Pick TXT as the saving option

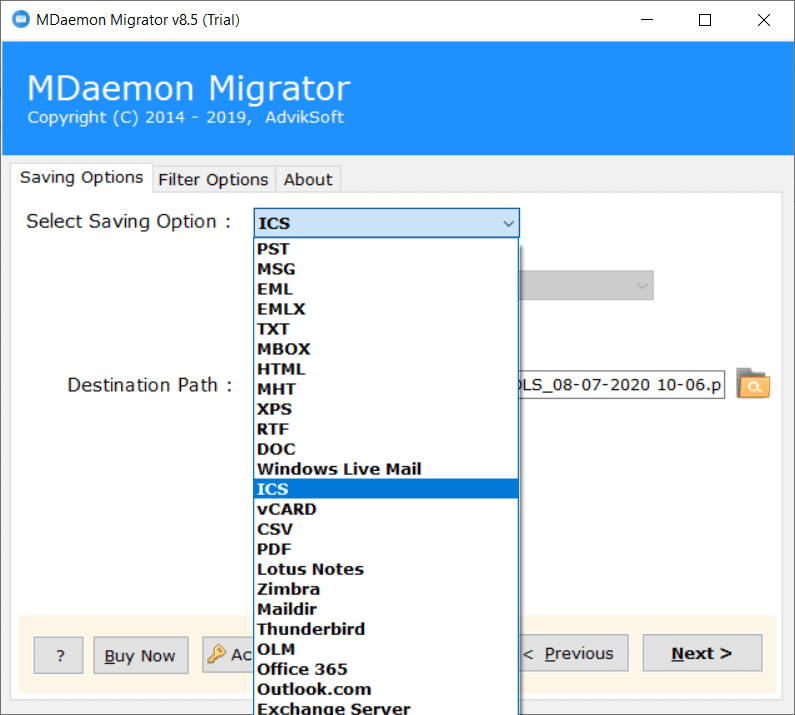pyautogui.click(x=386, y=329)
